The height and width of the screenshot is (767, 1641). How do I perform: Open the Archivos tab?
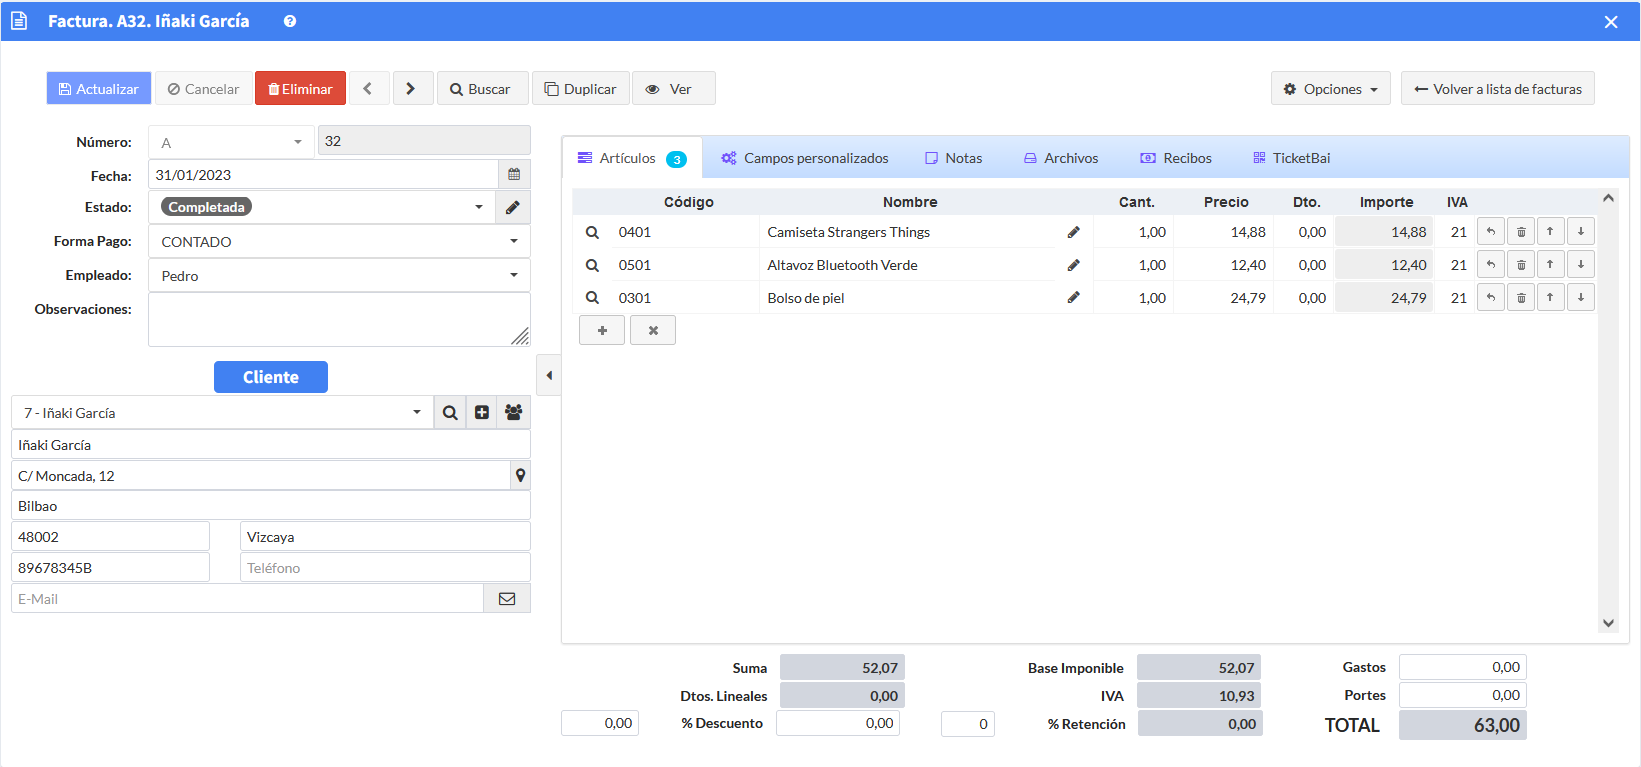(1061, 158)
